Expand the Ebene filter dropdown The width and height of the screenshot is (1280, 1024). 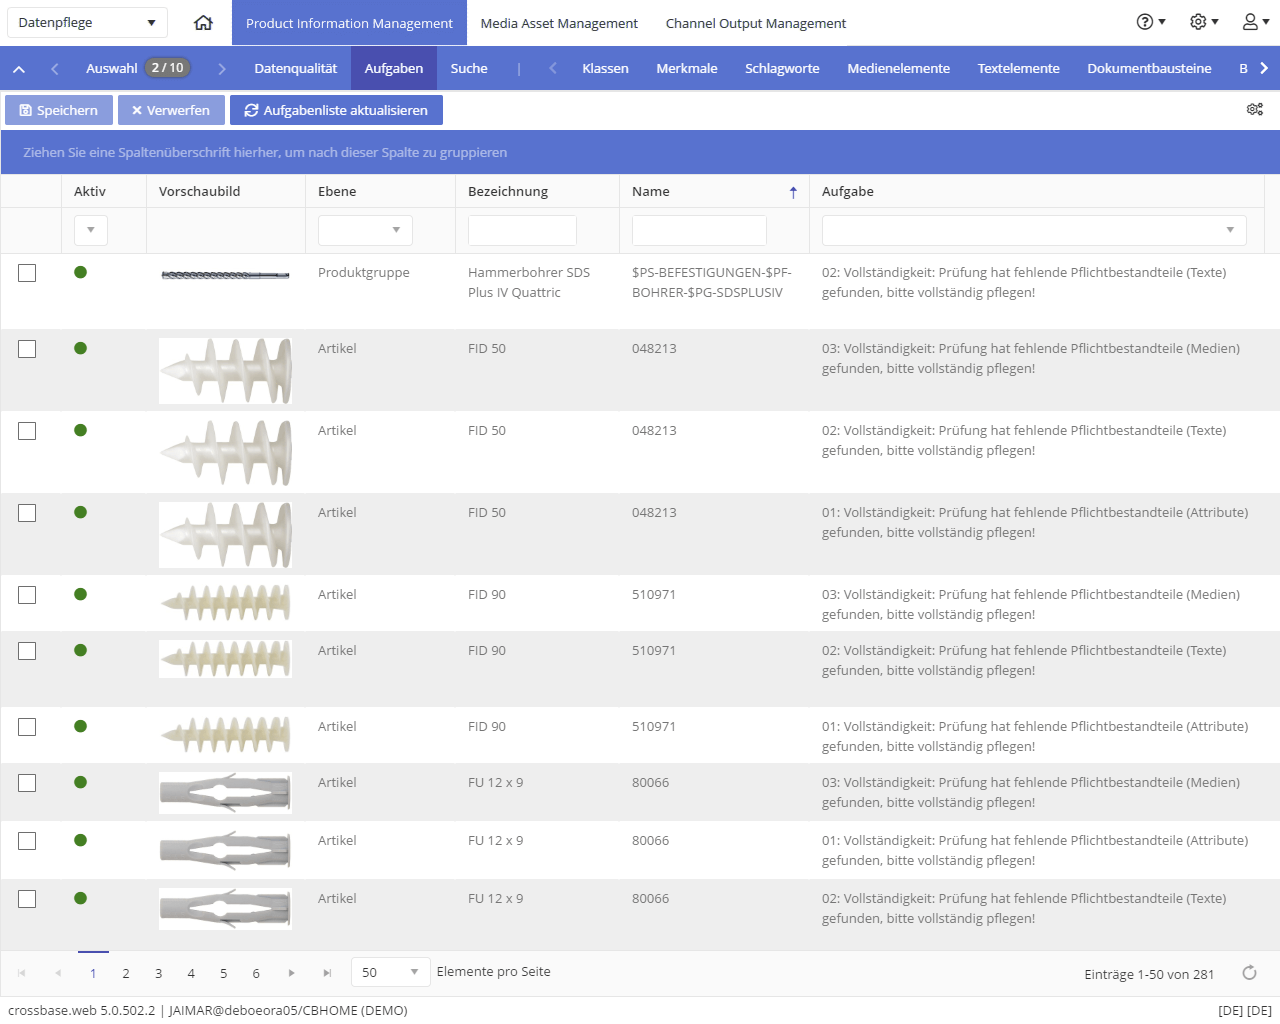[x=365, y=230]
